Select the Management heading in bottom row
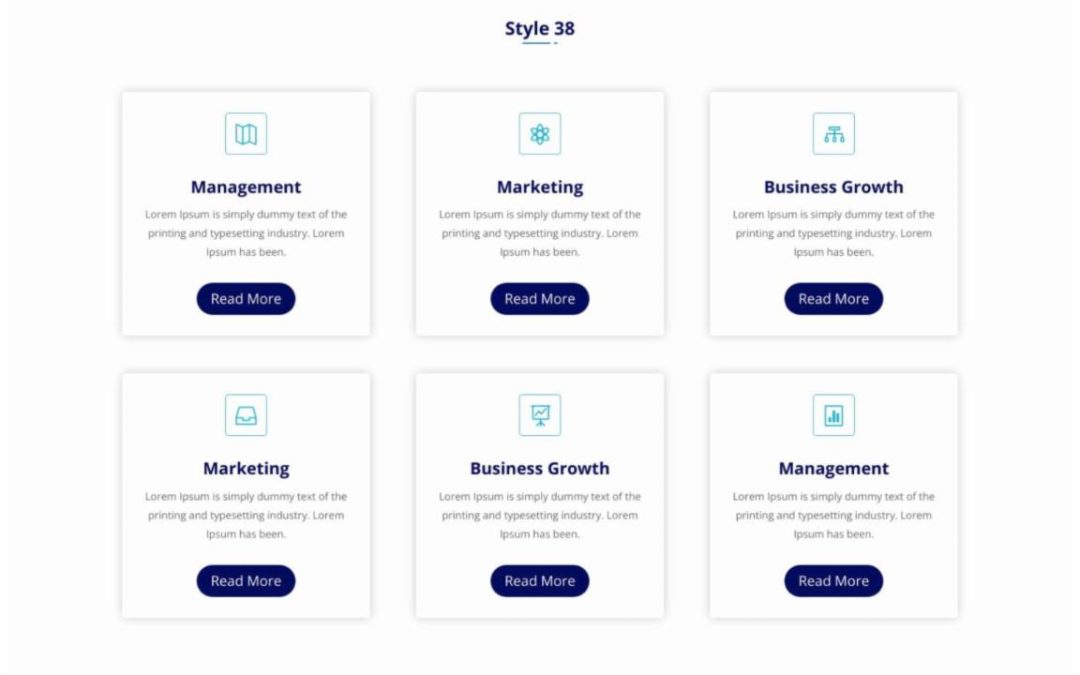The width and height of the screenshot is (1080, 675). [833, 469]
